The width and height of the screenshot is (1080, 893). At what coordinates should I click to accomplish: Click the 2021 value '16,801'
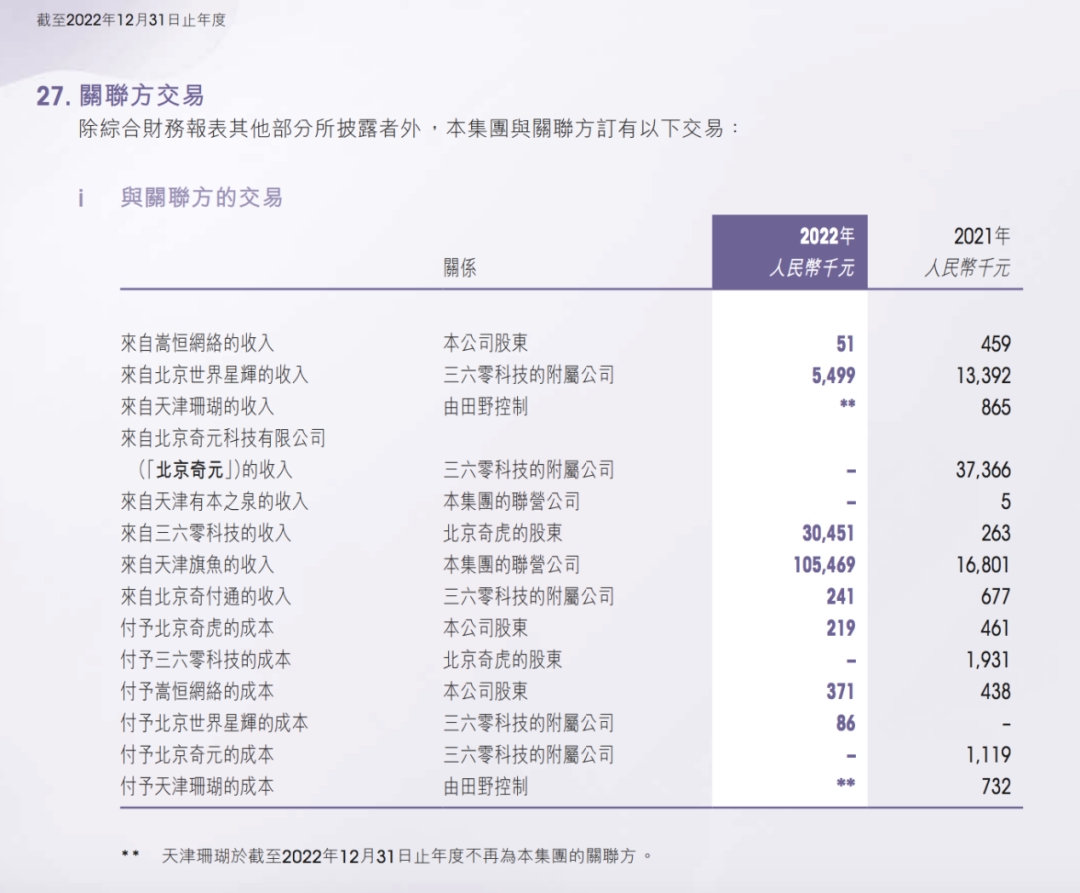click(x=984, y=565)
